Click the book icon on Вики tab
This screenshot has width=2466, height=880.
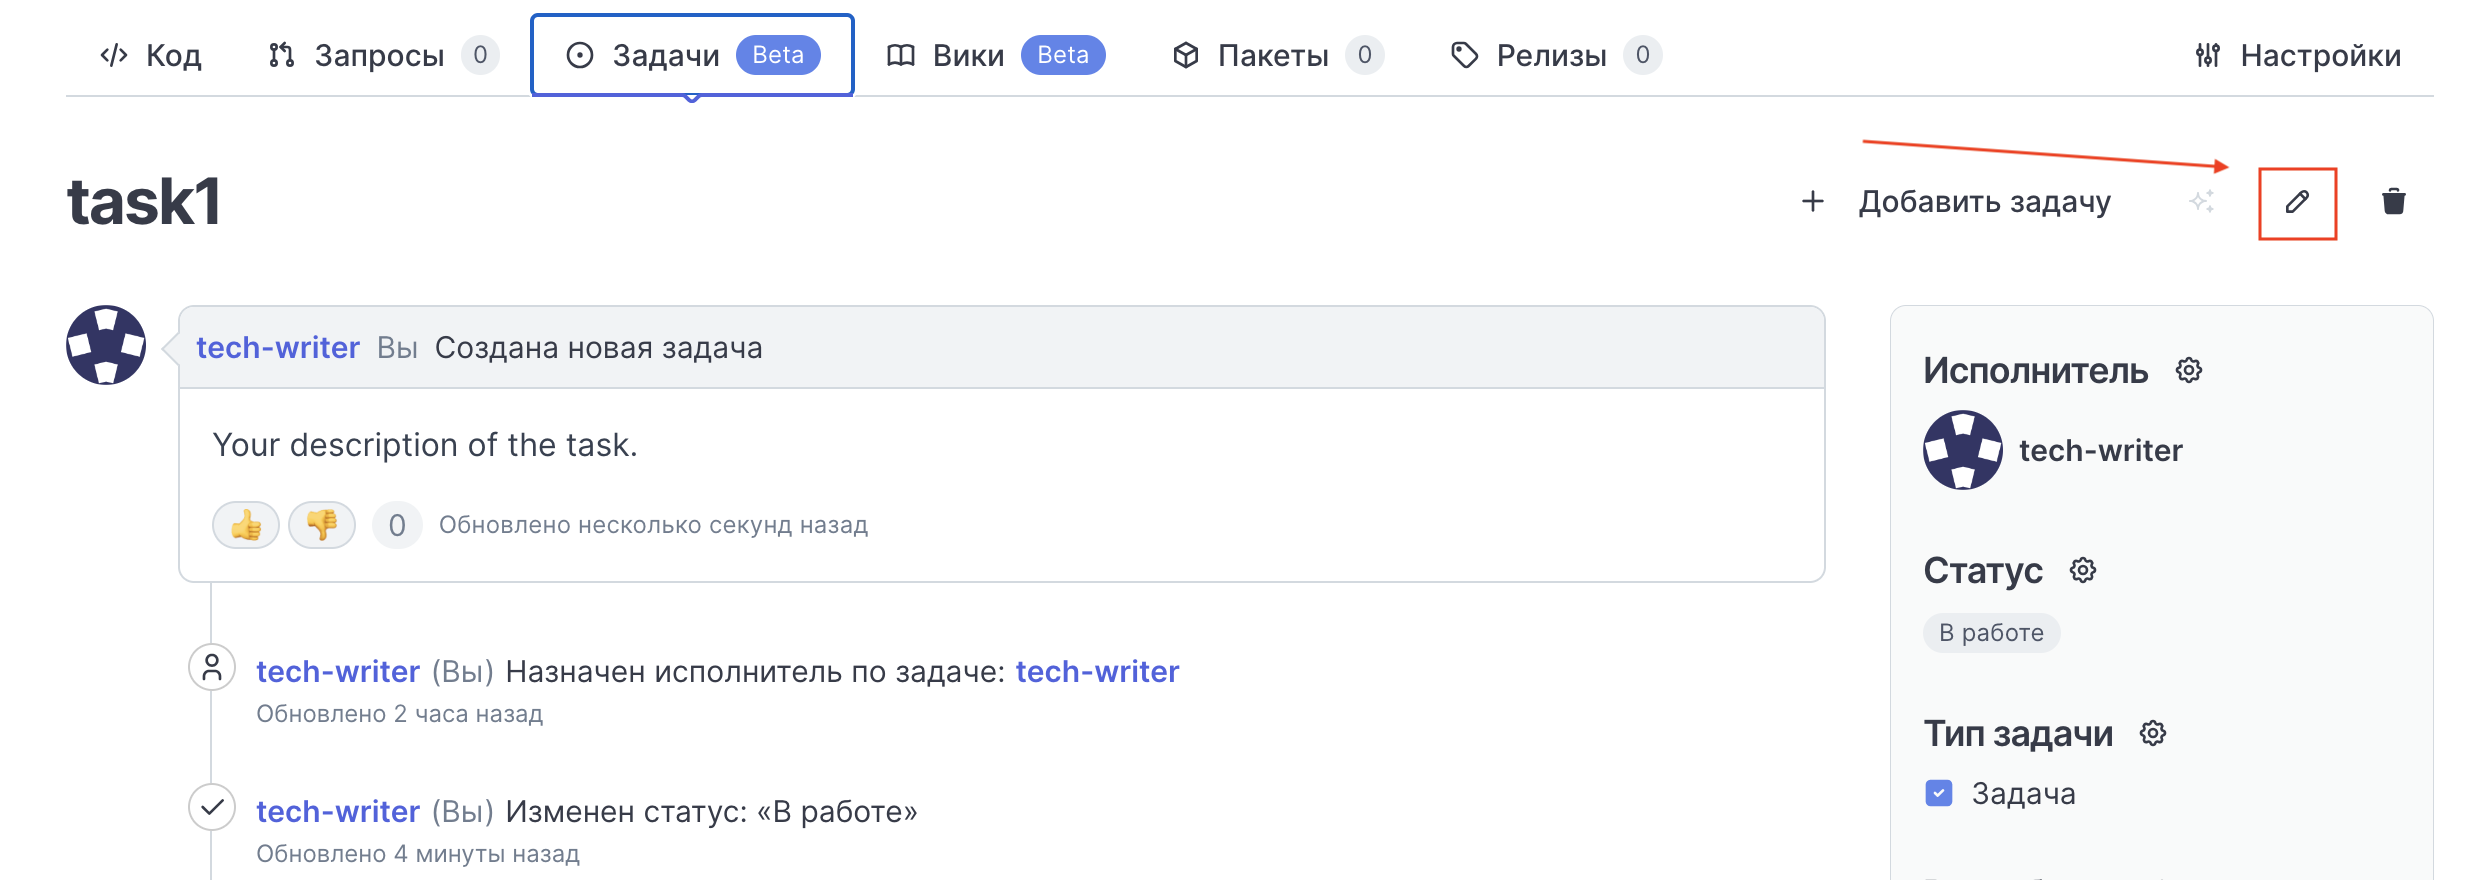(901, 55)
